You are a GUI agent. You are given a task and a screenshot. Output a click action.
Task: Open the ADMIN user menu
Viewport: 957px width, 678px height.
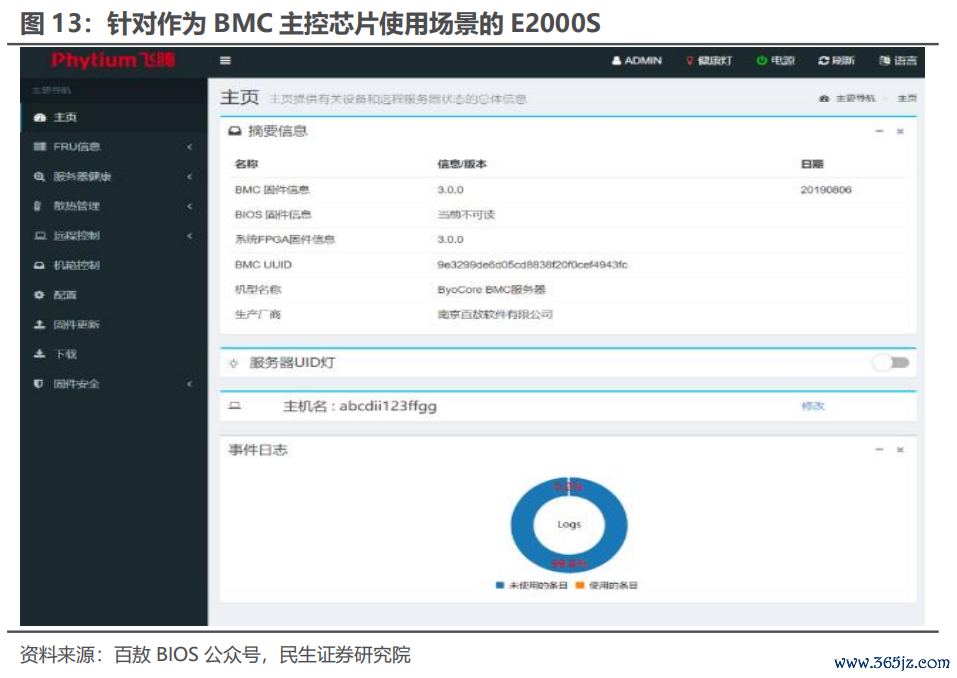(x=637, y=60)
